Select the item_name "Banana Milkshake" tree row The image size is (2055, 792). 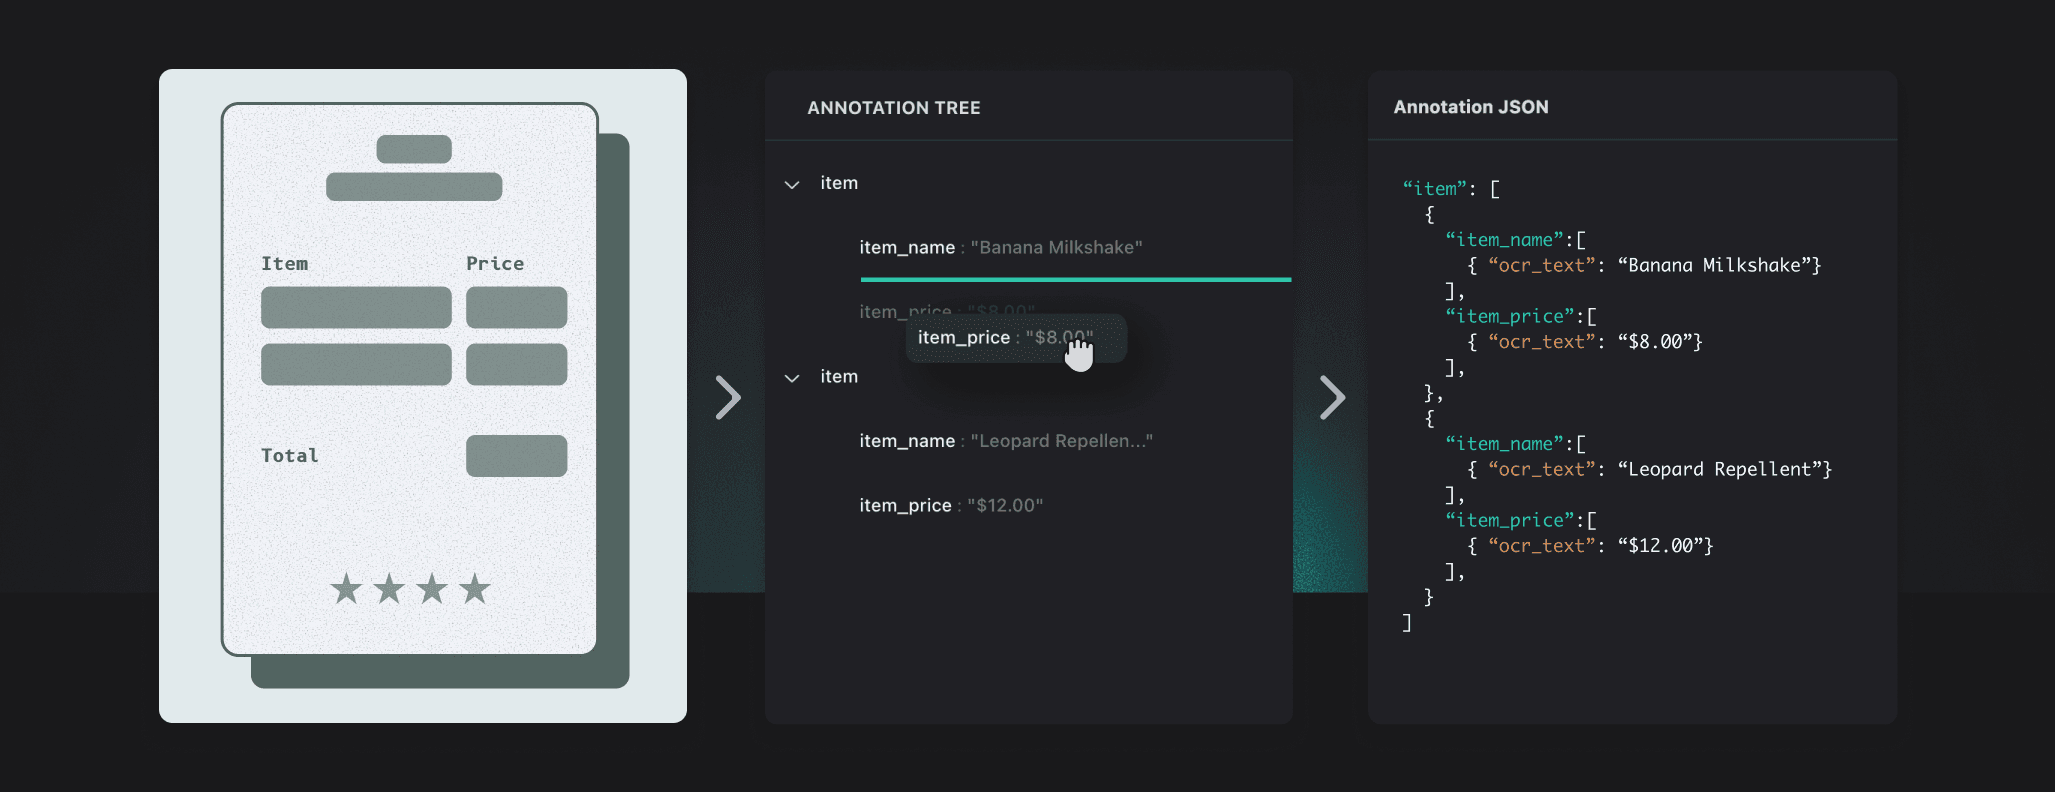pos(1000,247)
